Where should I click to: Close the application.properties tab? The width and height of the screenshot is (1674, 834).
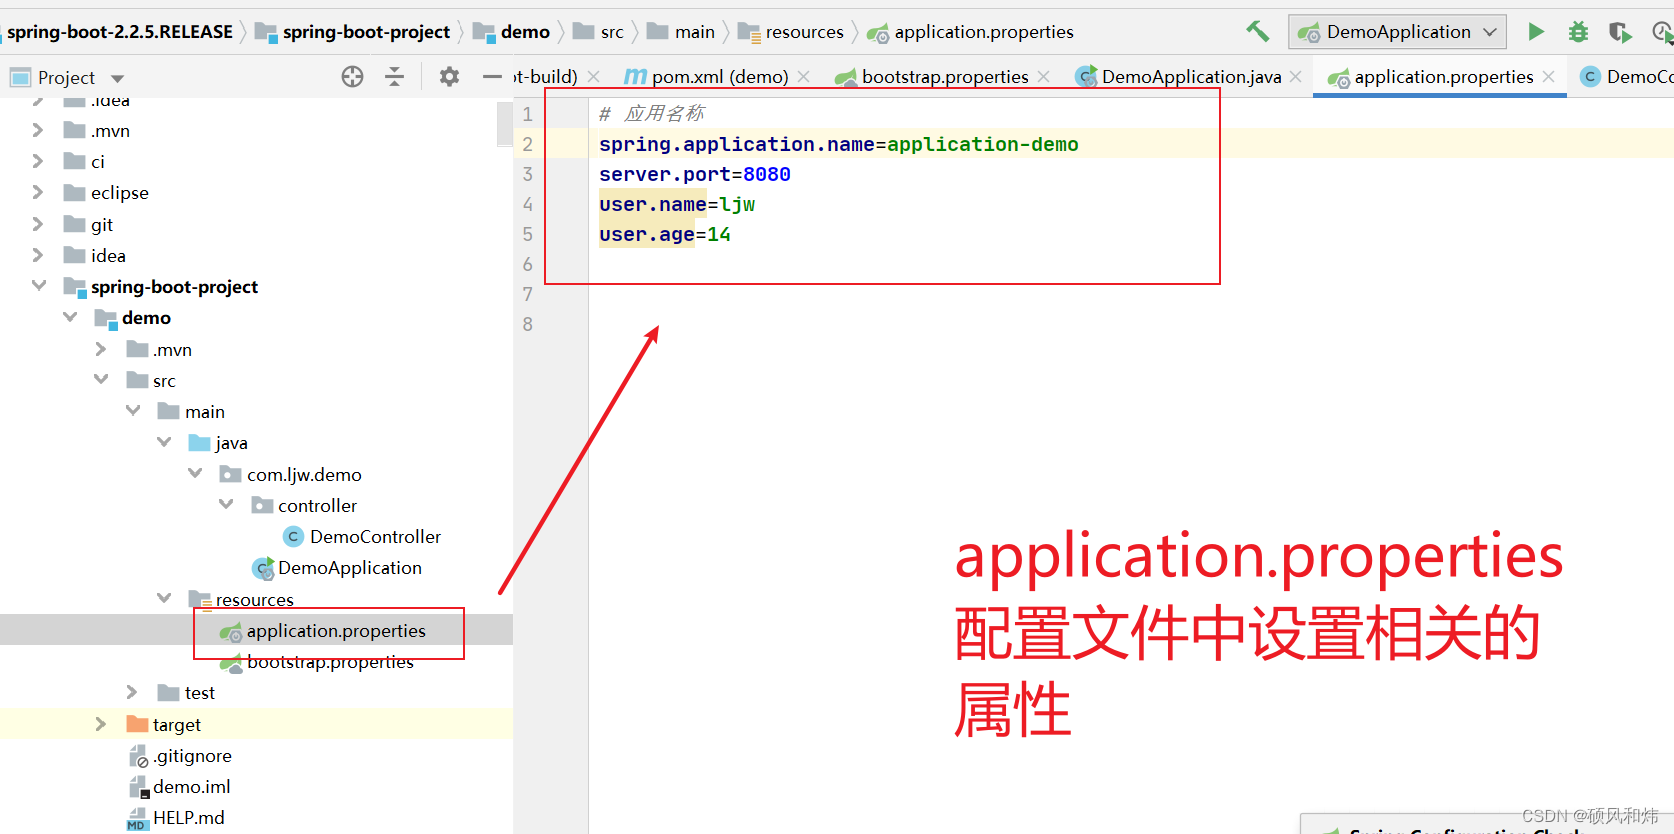[1549, 77]
